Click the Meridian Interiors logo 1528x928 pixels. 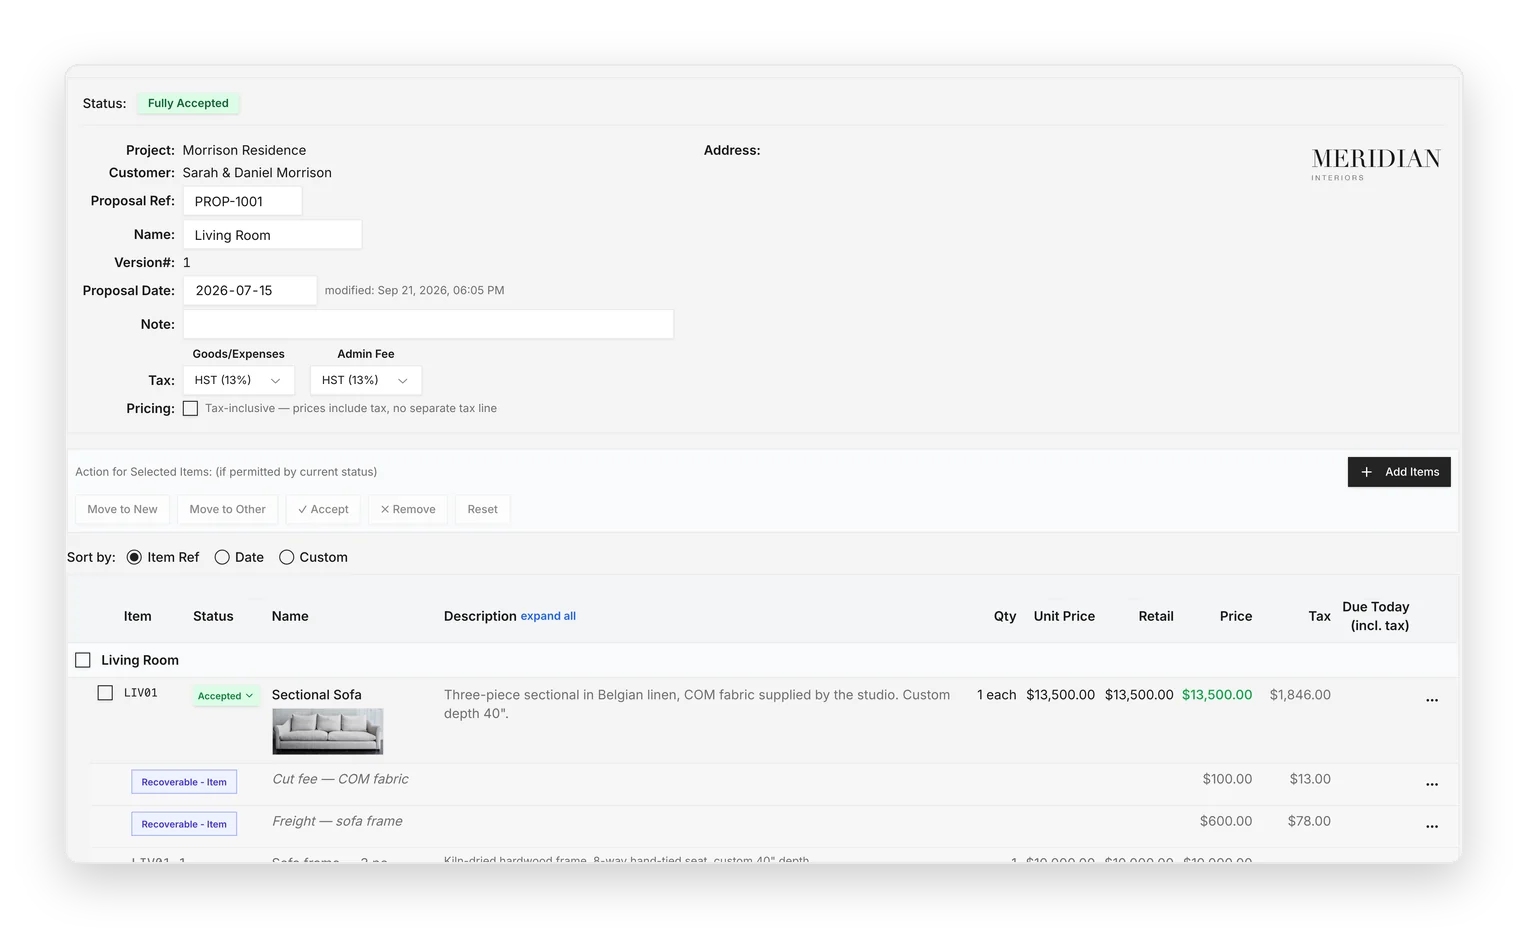coord(1375,164)
